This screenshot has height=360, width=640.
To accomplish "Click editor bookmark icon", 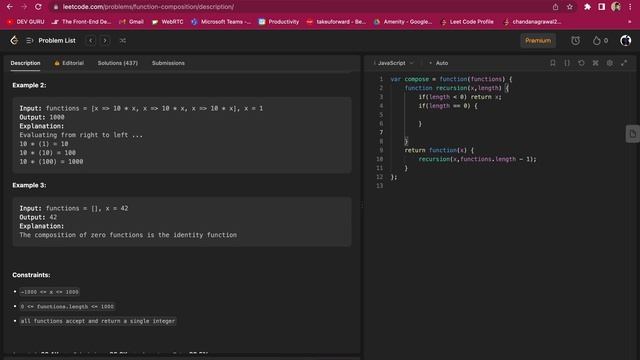I will pos(553,63).
